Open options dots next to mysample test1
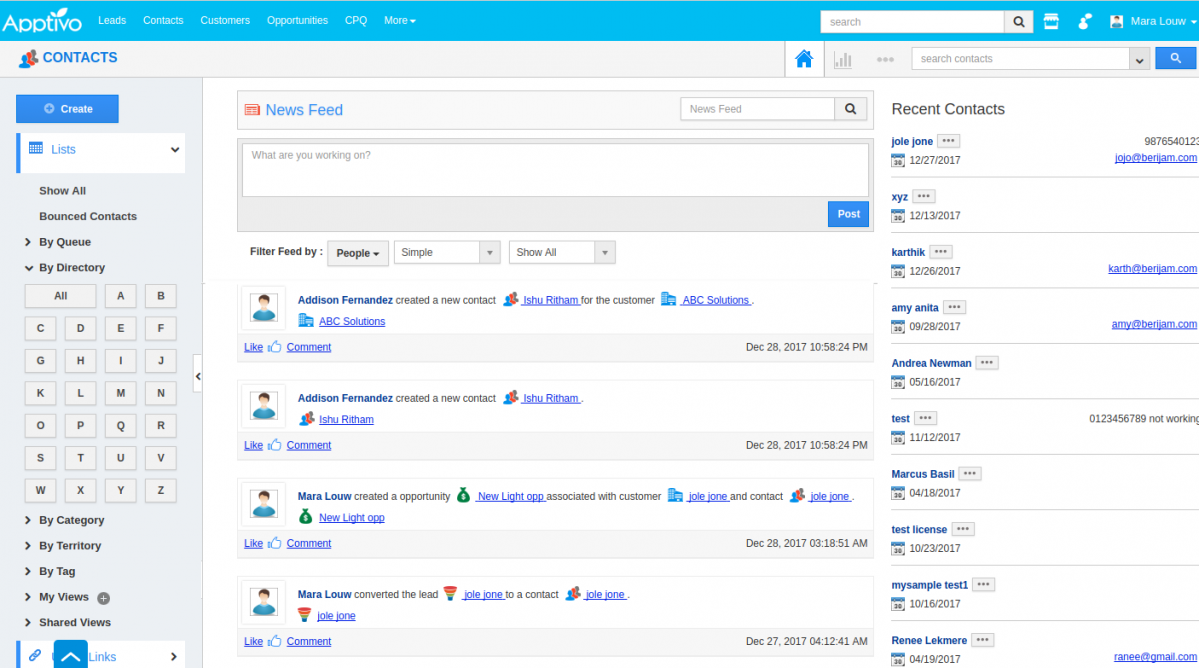The height and width of the screenshot is (668, 1199). (x=983, y=584)
